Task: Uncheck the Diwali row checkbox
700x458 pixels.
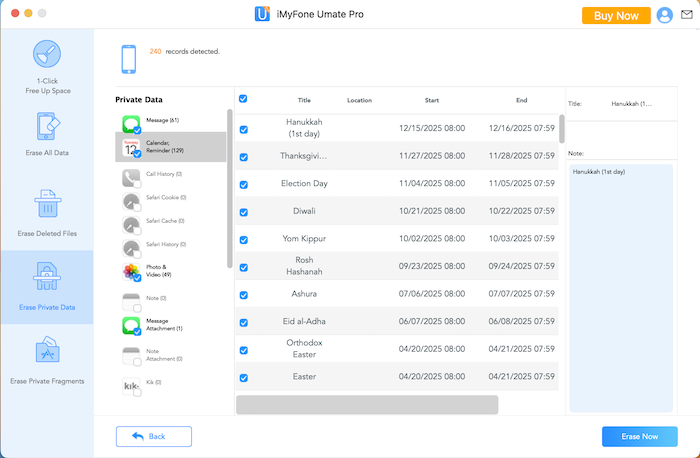Action: [243, 212]
